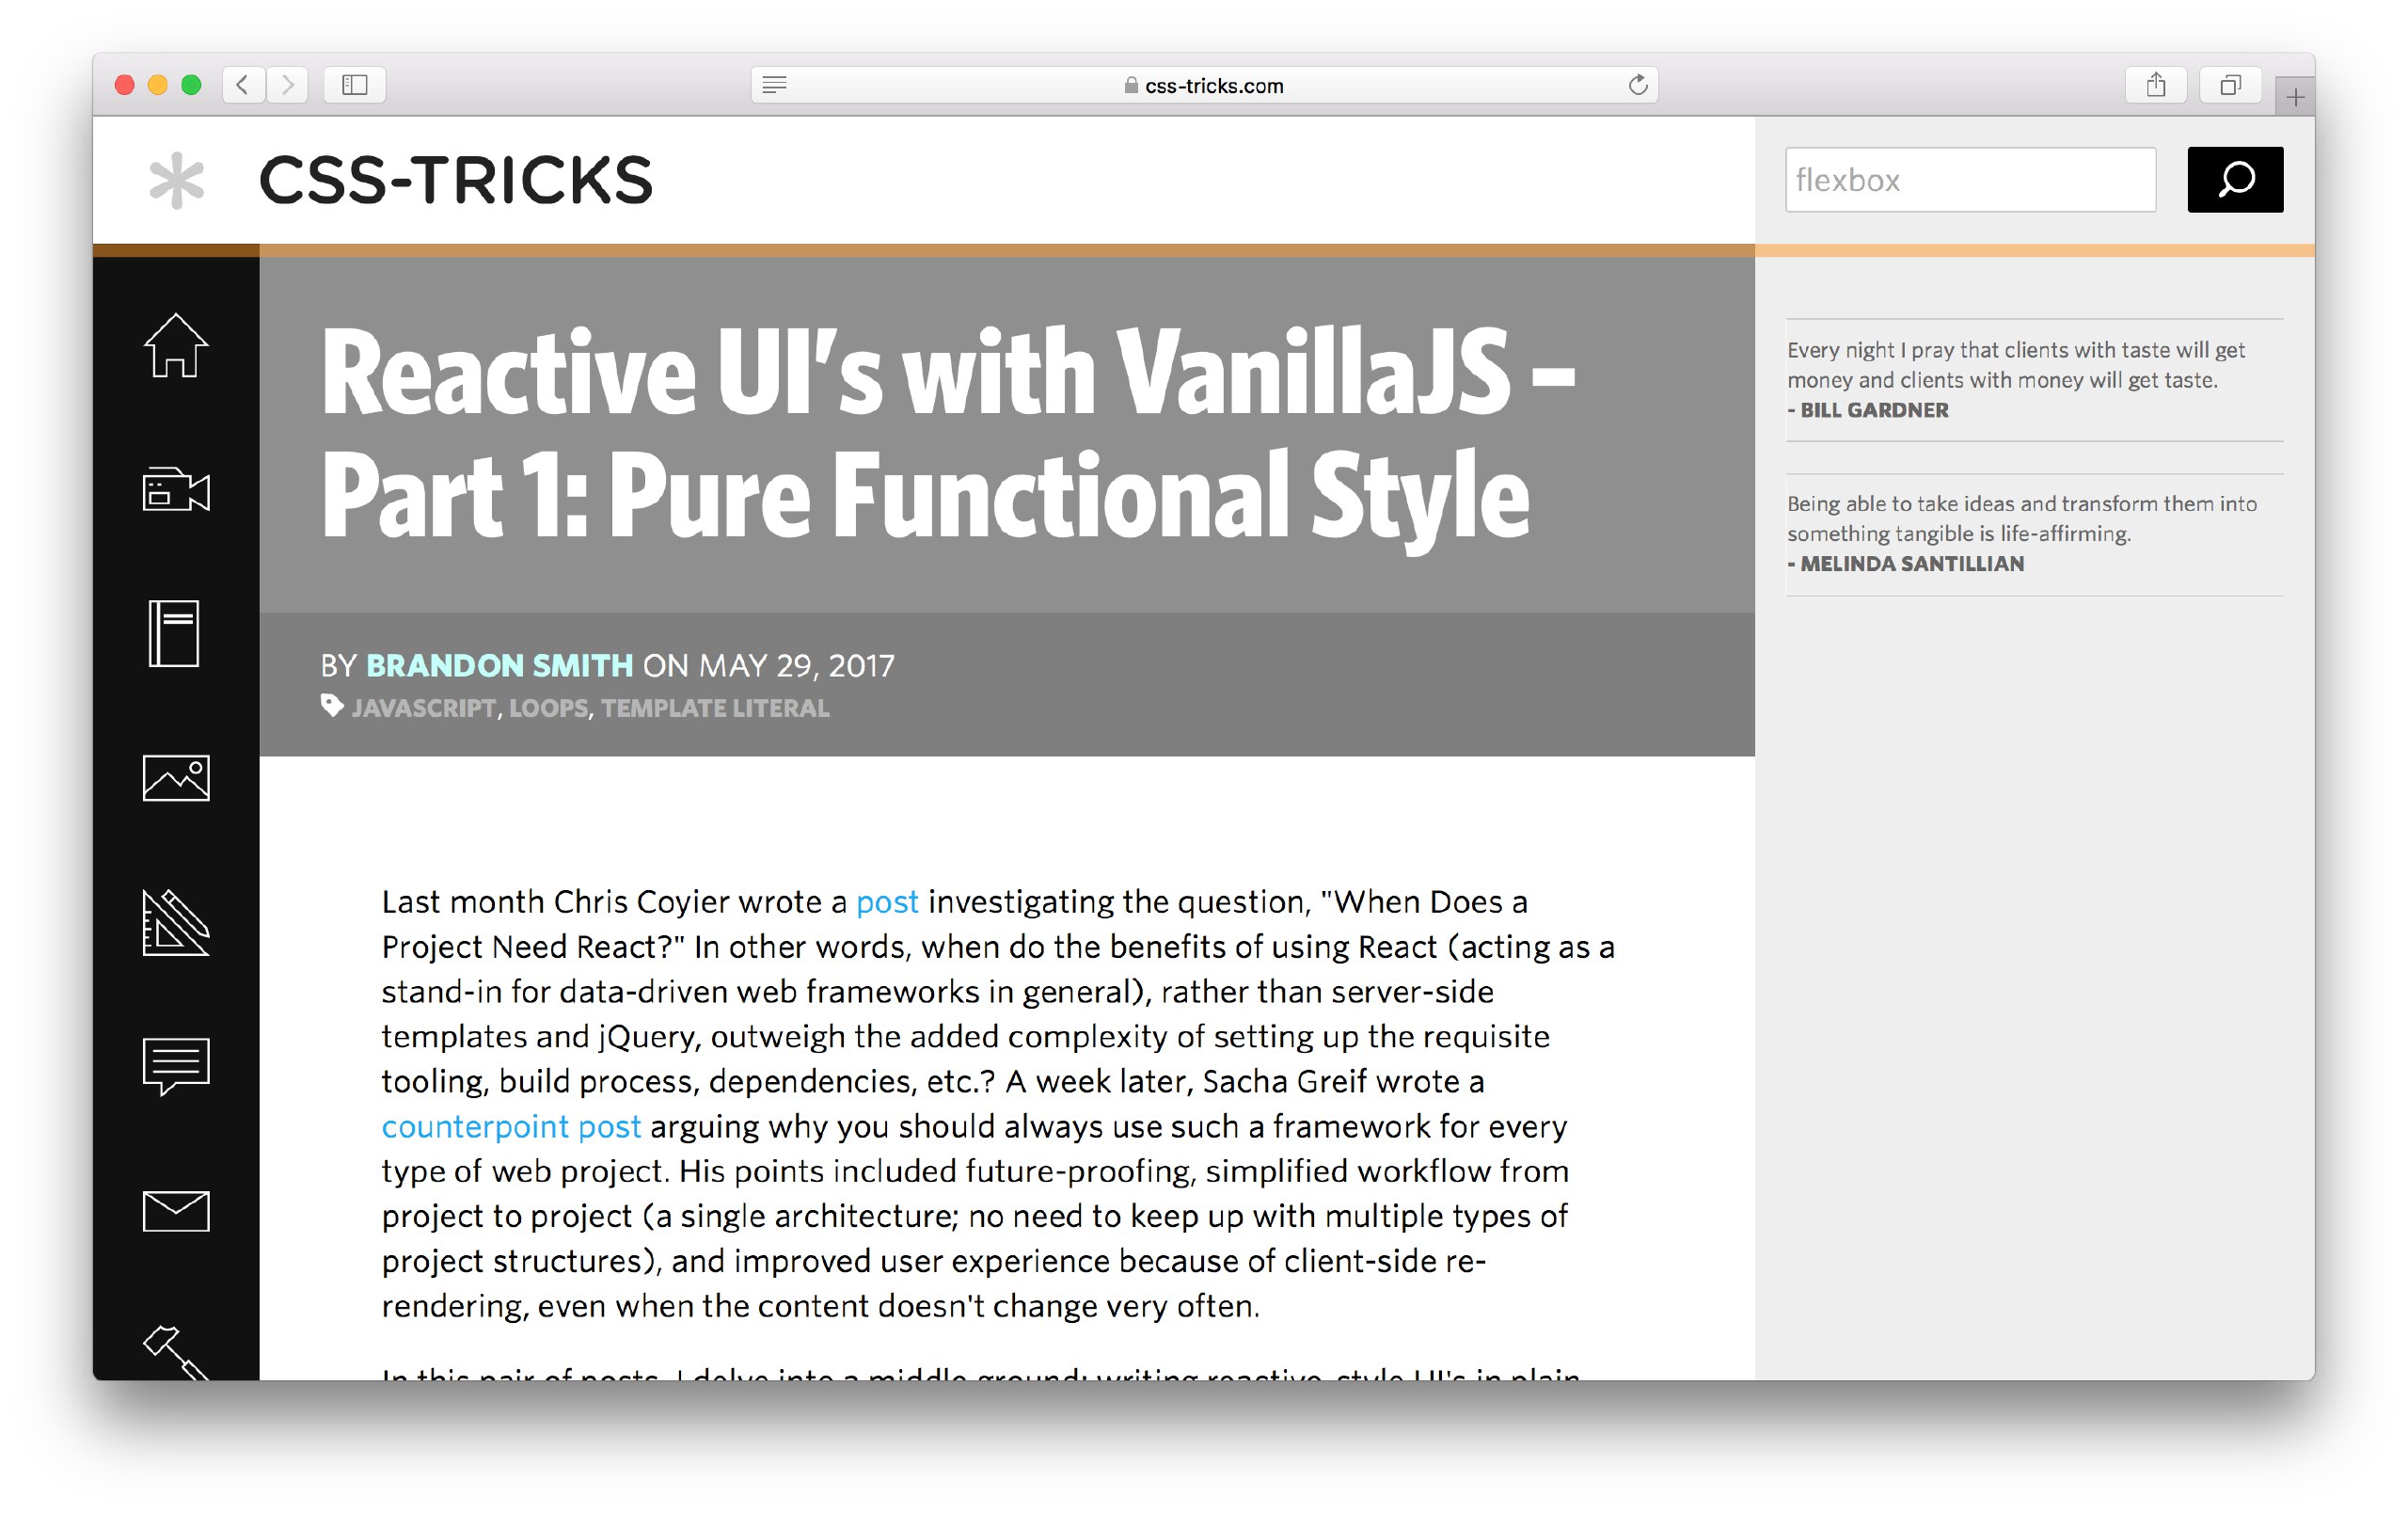Toggle Safari sidebar button
Viewport: 2408px width, 1513px height.
[x=354, y=84]
